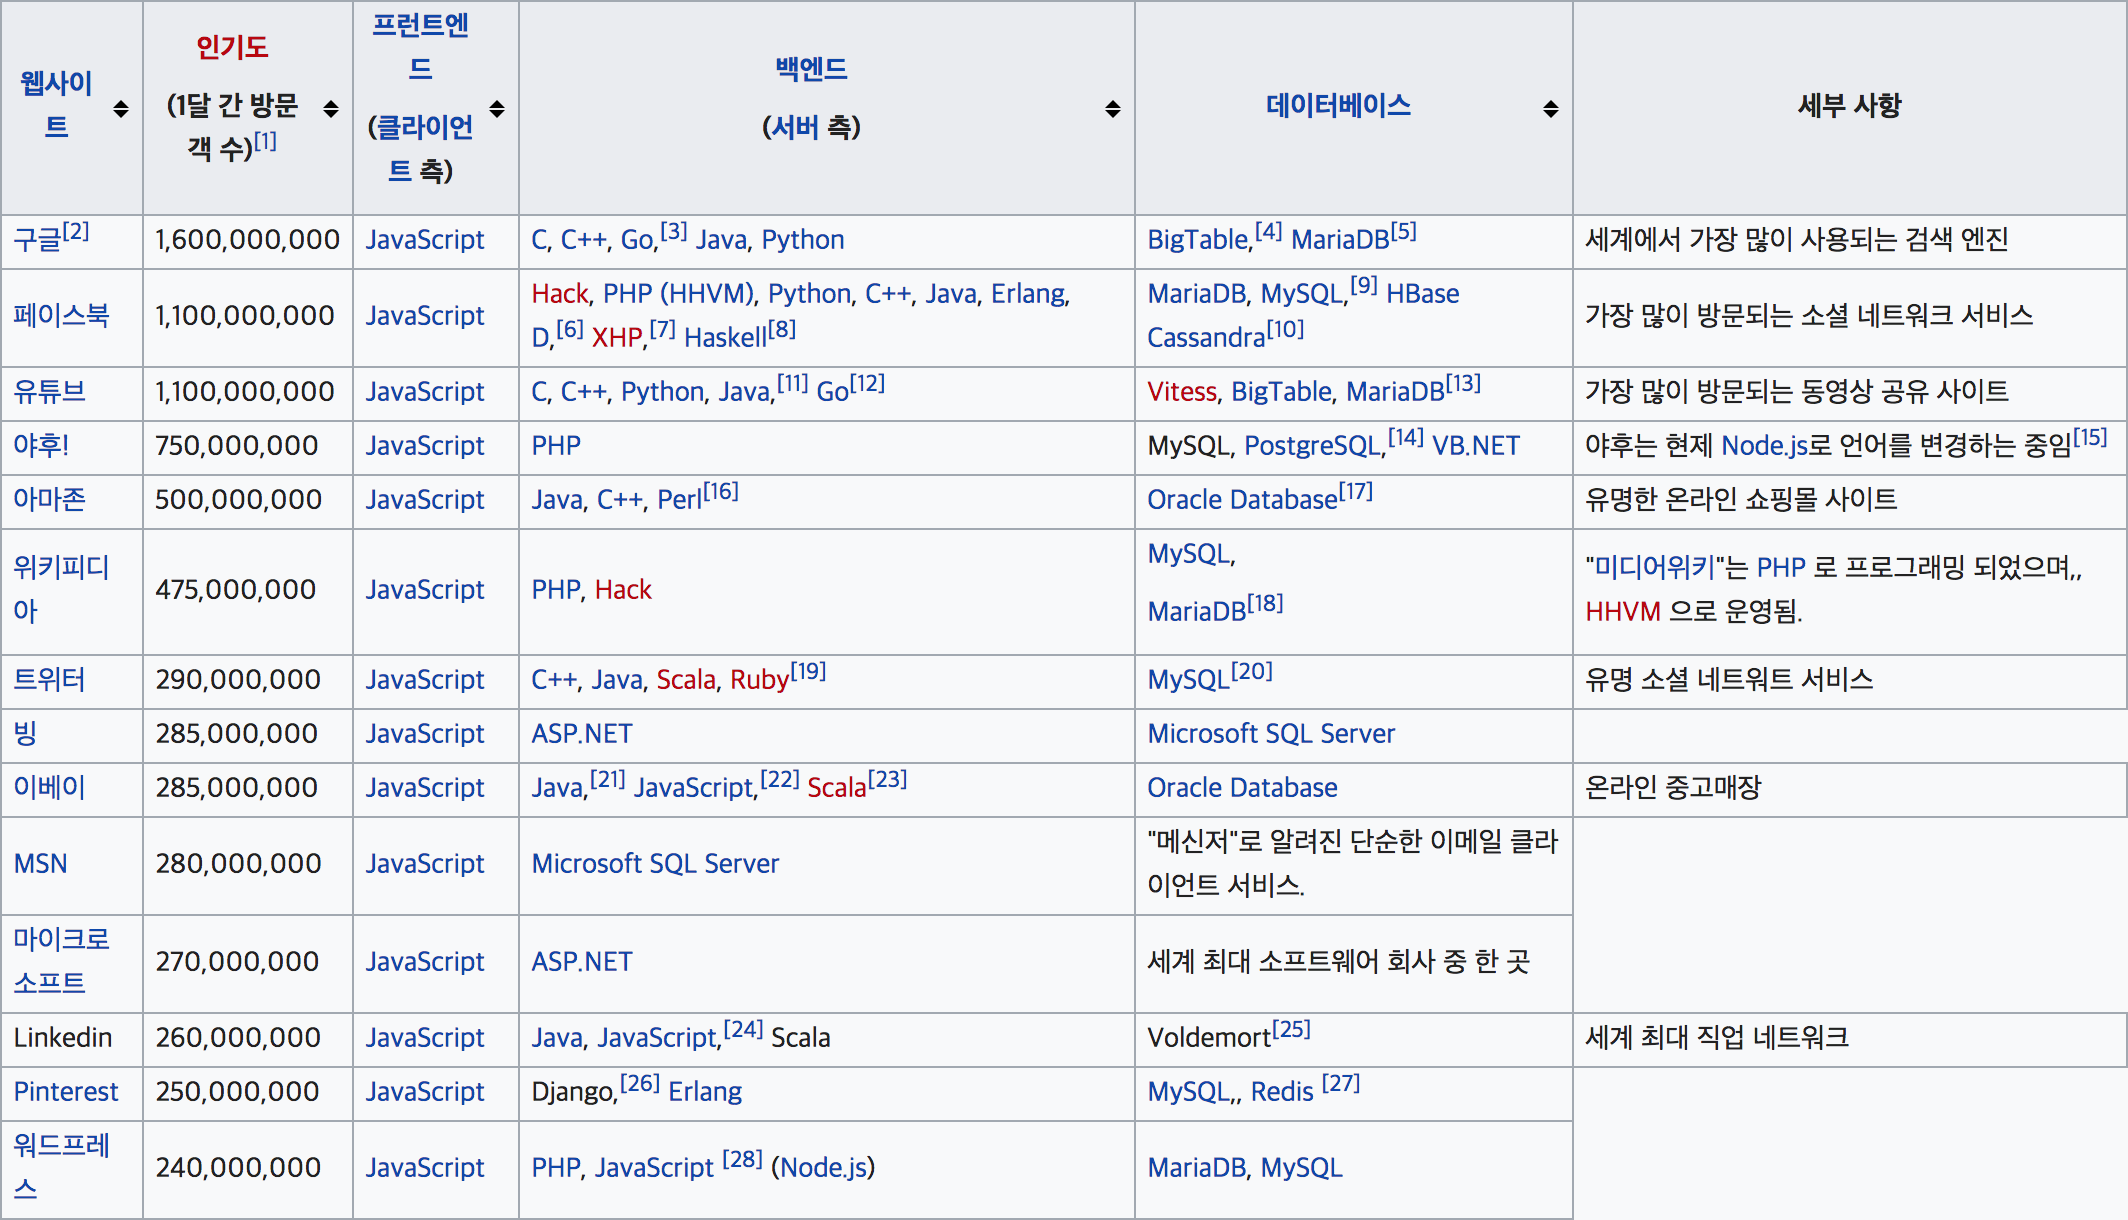Sort by 프런트엔드 column sort arrows

(497, 108)
